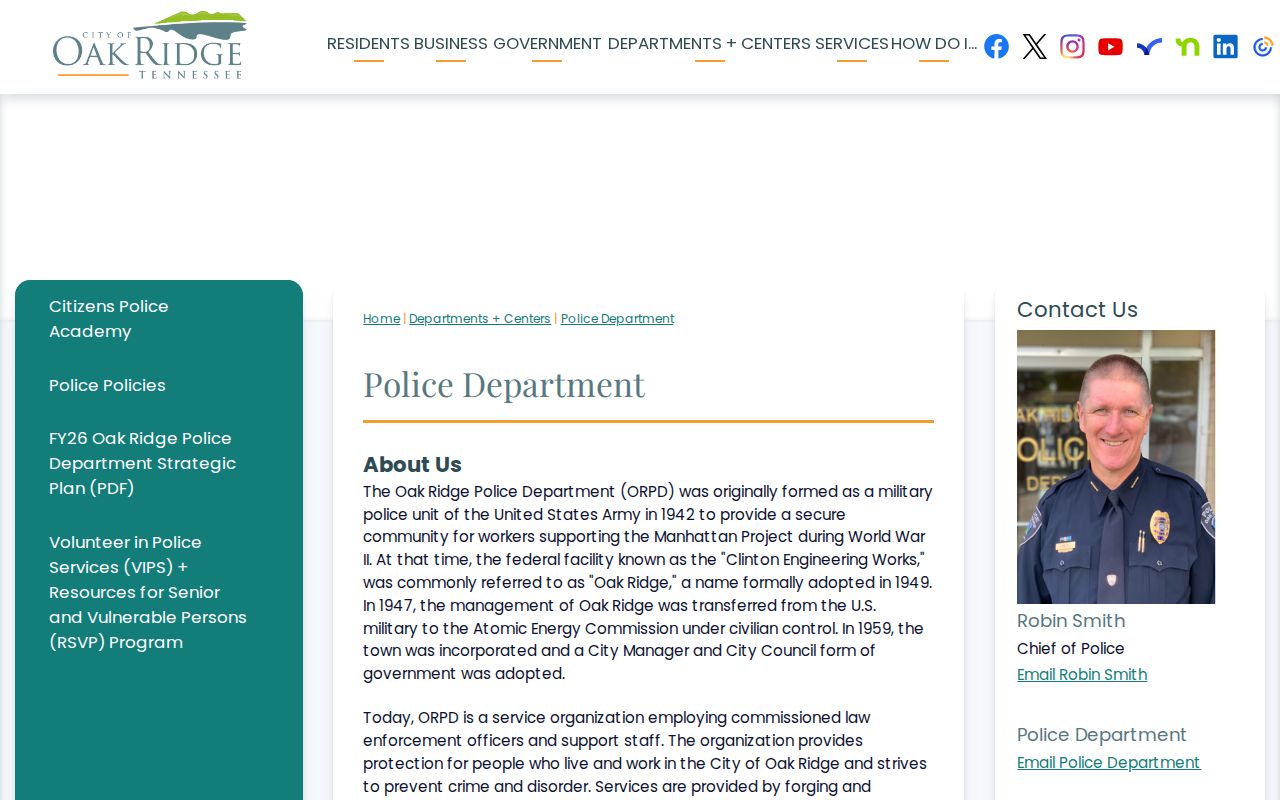The width and height of the screenshot is (1280, 800).
Task: Open FY26 Police Department Strategic Plan PDF
Action: click(142, 463)
